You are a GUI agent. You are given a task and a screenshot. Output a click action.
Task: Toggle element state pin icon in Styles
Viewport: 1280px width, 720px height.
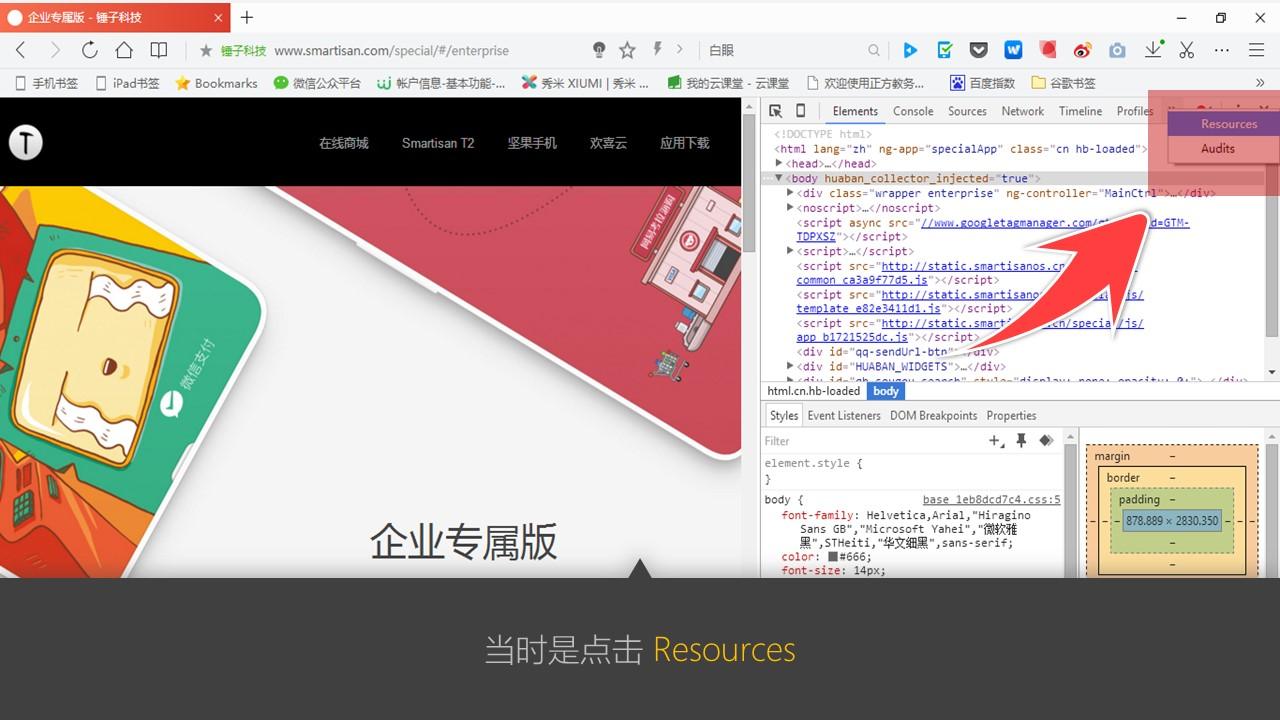(1021, 441)
